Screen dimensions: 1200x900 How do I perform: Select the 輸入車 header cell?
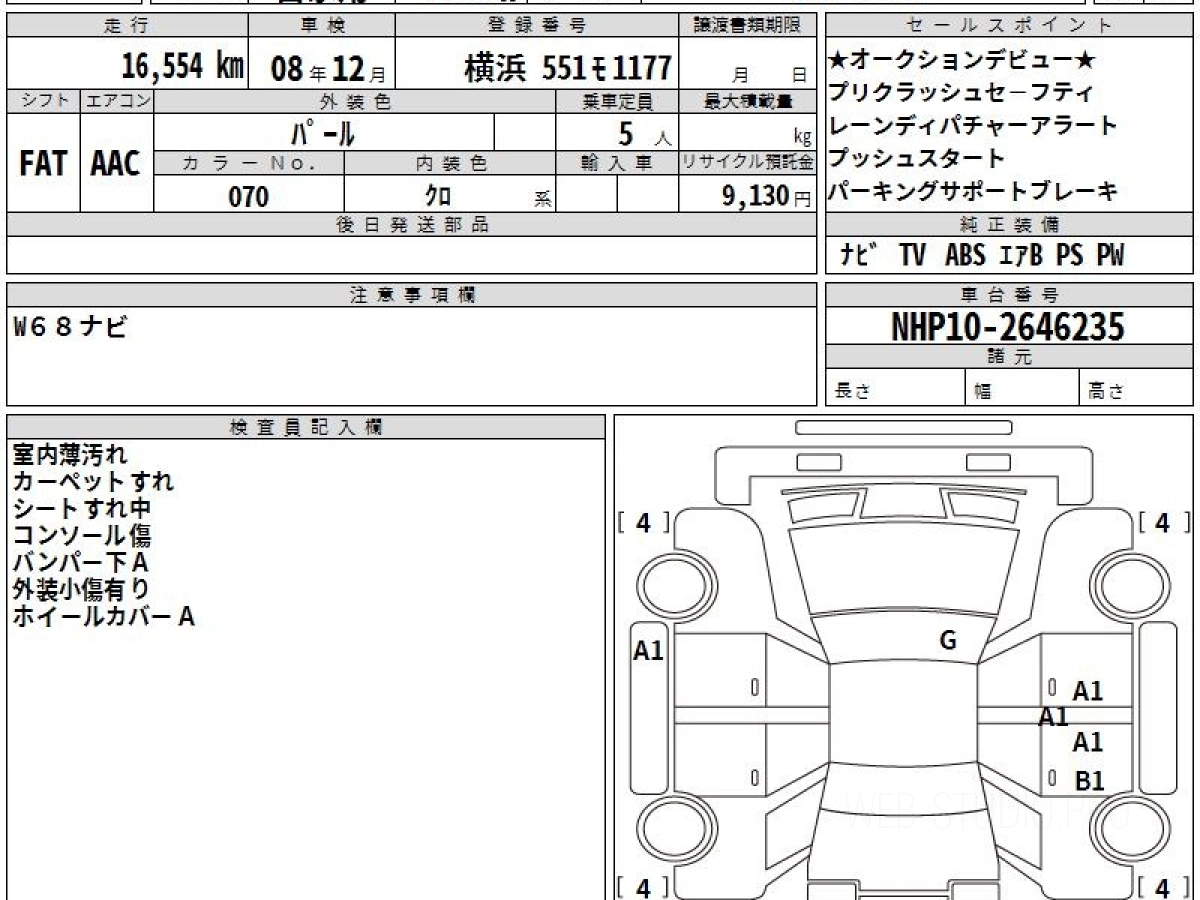617,163
